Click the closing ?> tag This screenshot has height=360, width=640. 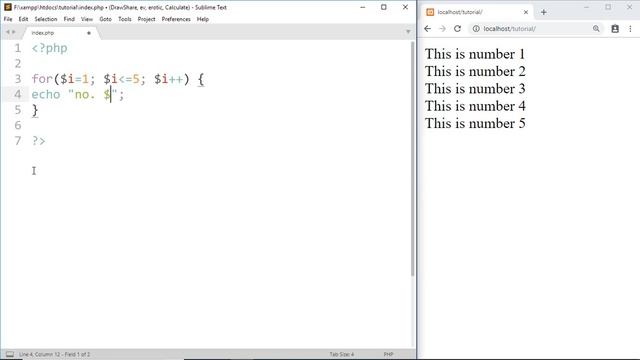[x=38, y=141]
